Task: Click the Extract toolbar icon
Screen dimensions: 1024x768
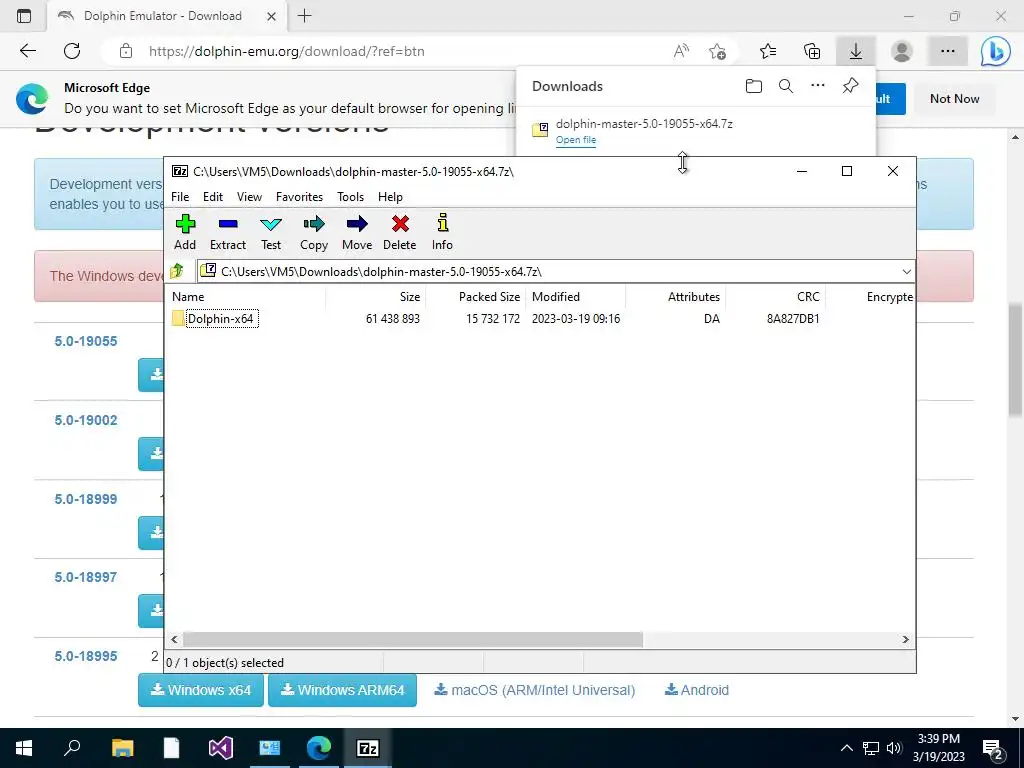Action: 228,232
